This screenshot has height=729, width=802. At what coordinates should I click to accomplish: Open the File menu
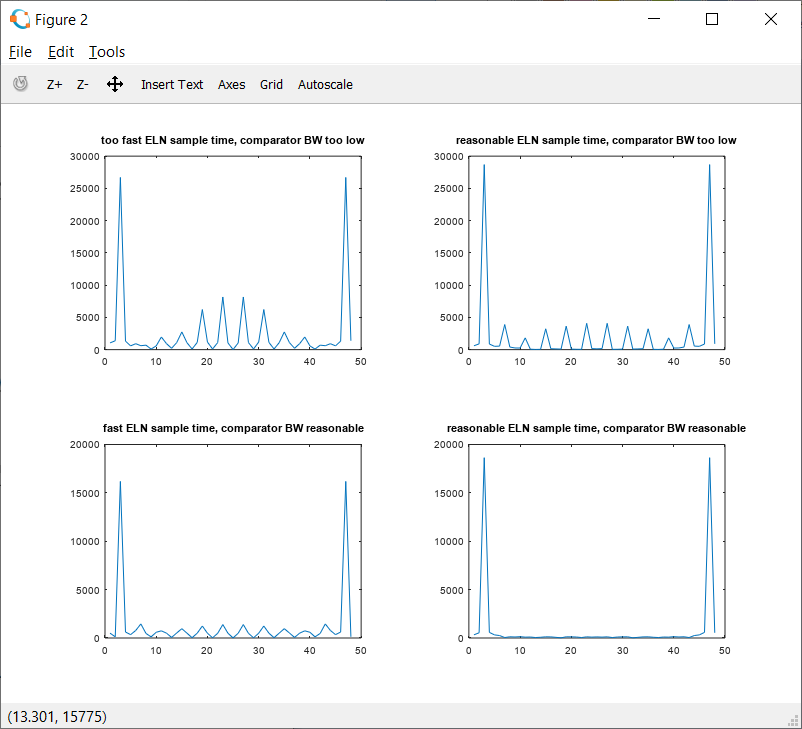point(20,52)
